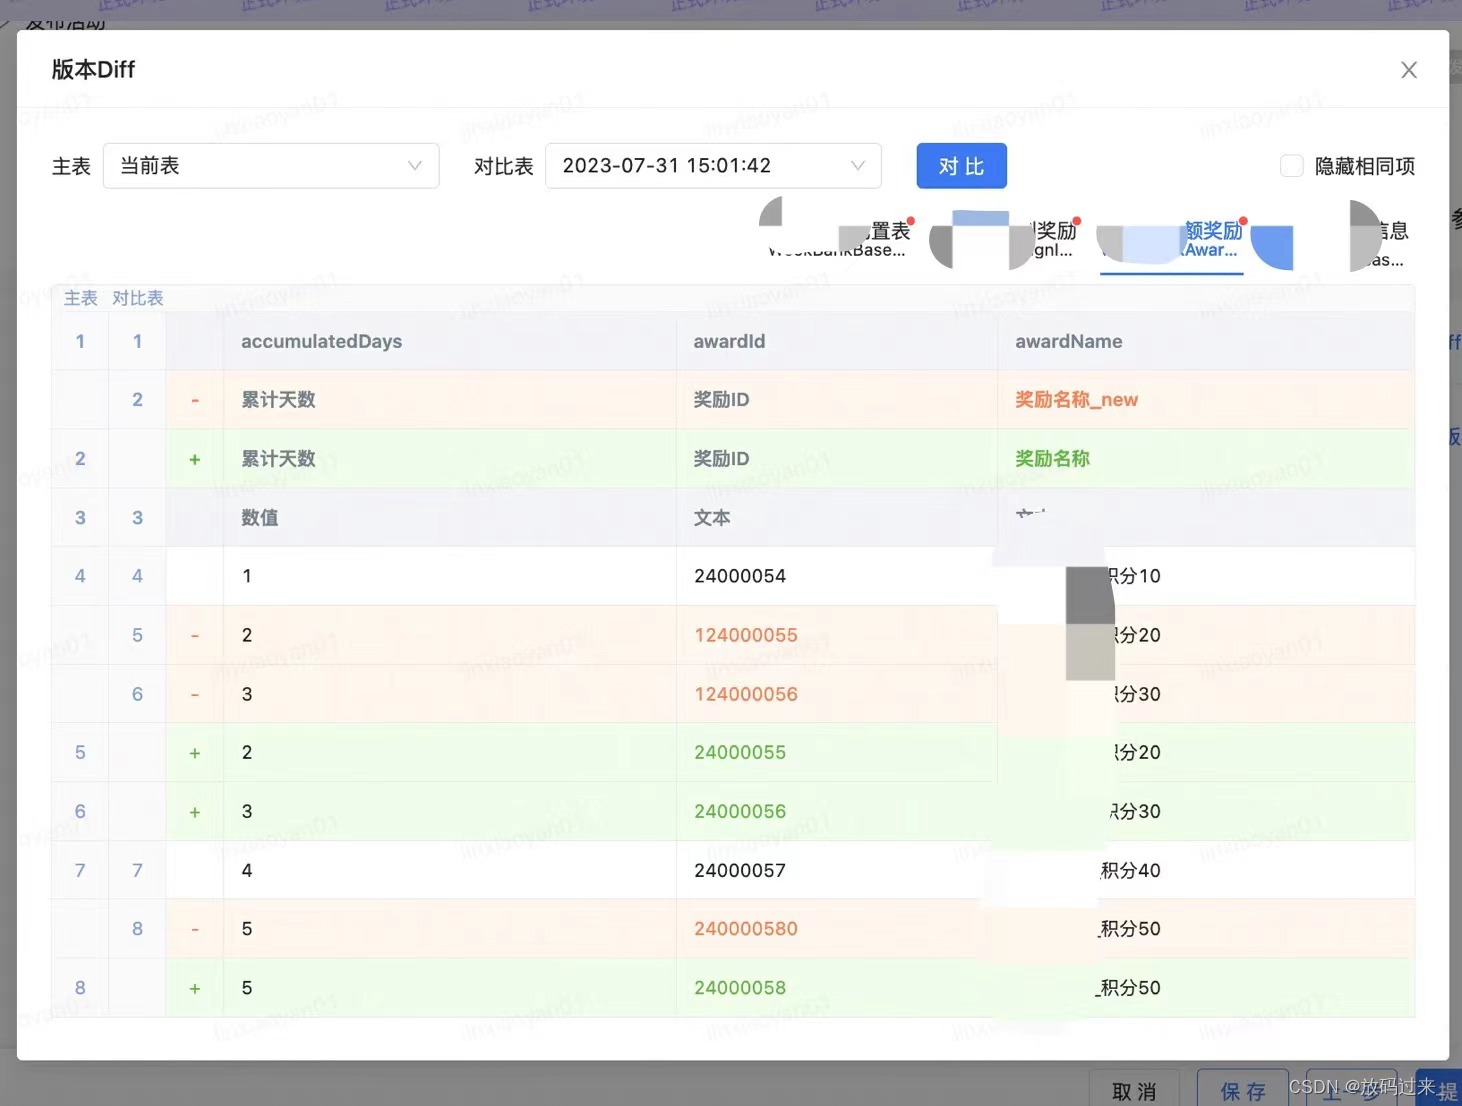Screen dimensions: 1462x1106
Task: Click the plus marker in the 24000058 row
Action: (x=195, y=988)
